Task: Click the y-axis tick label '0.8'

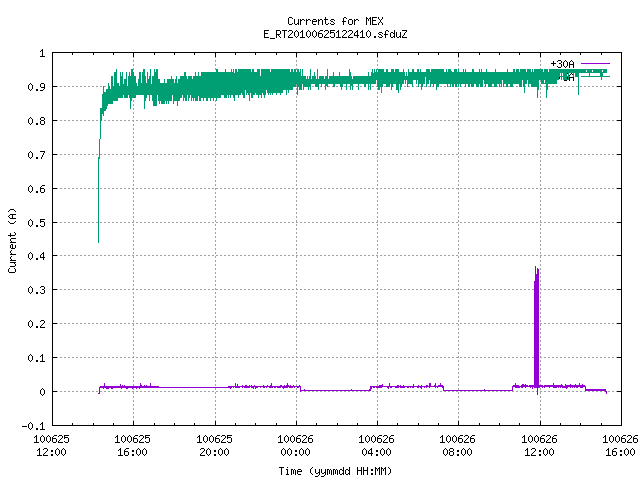Action: [x=36, y=121]
